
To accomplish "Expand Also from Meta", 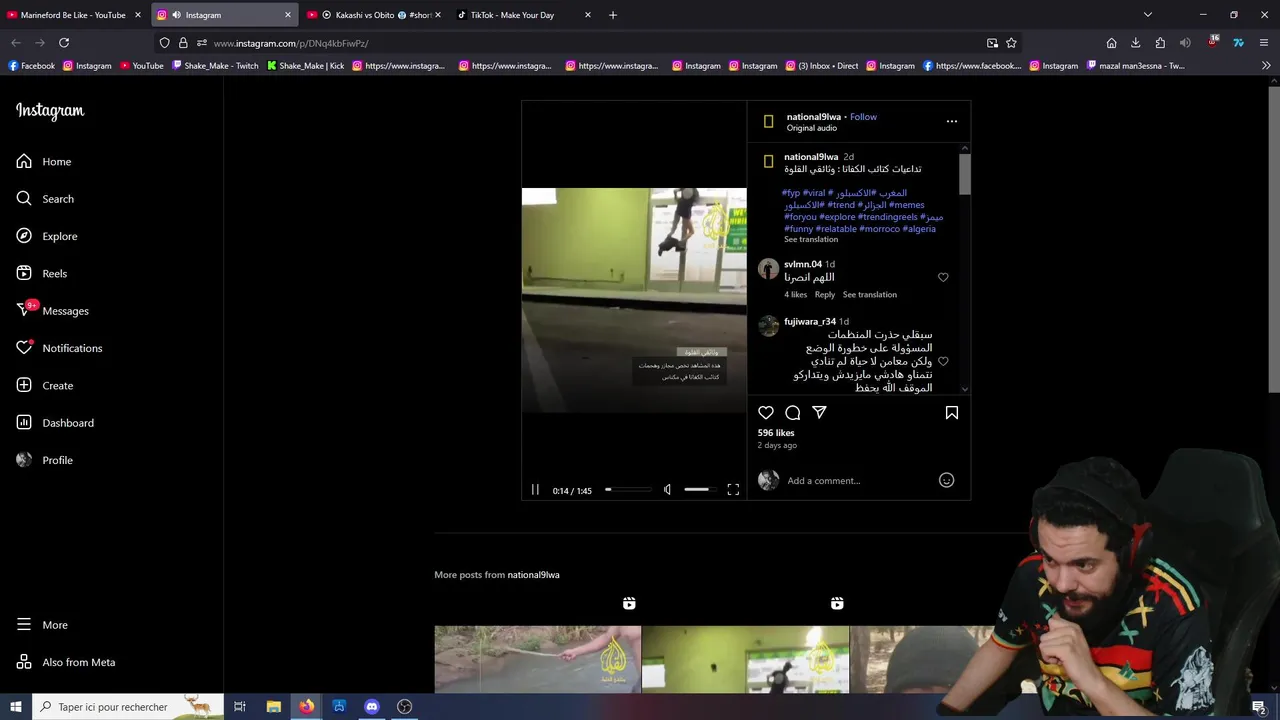I will [66, 662].
